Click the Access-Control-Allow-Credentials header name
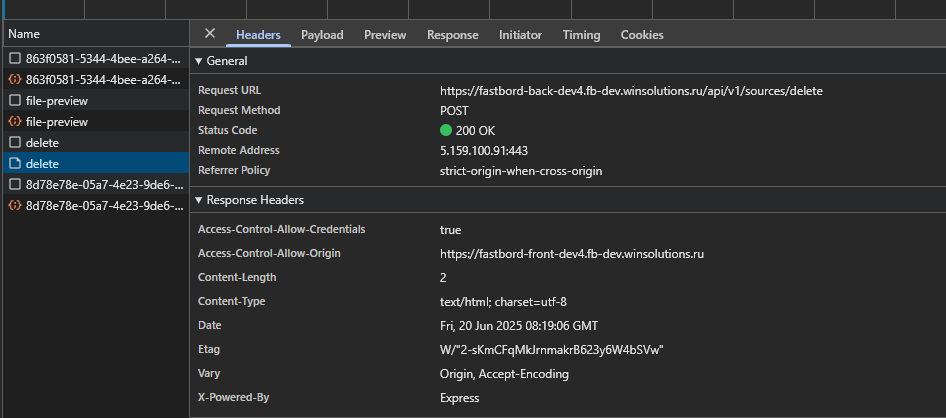 tap(281, 229)
